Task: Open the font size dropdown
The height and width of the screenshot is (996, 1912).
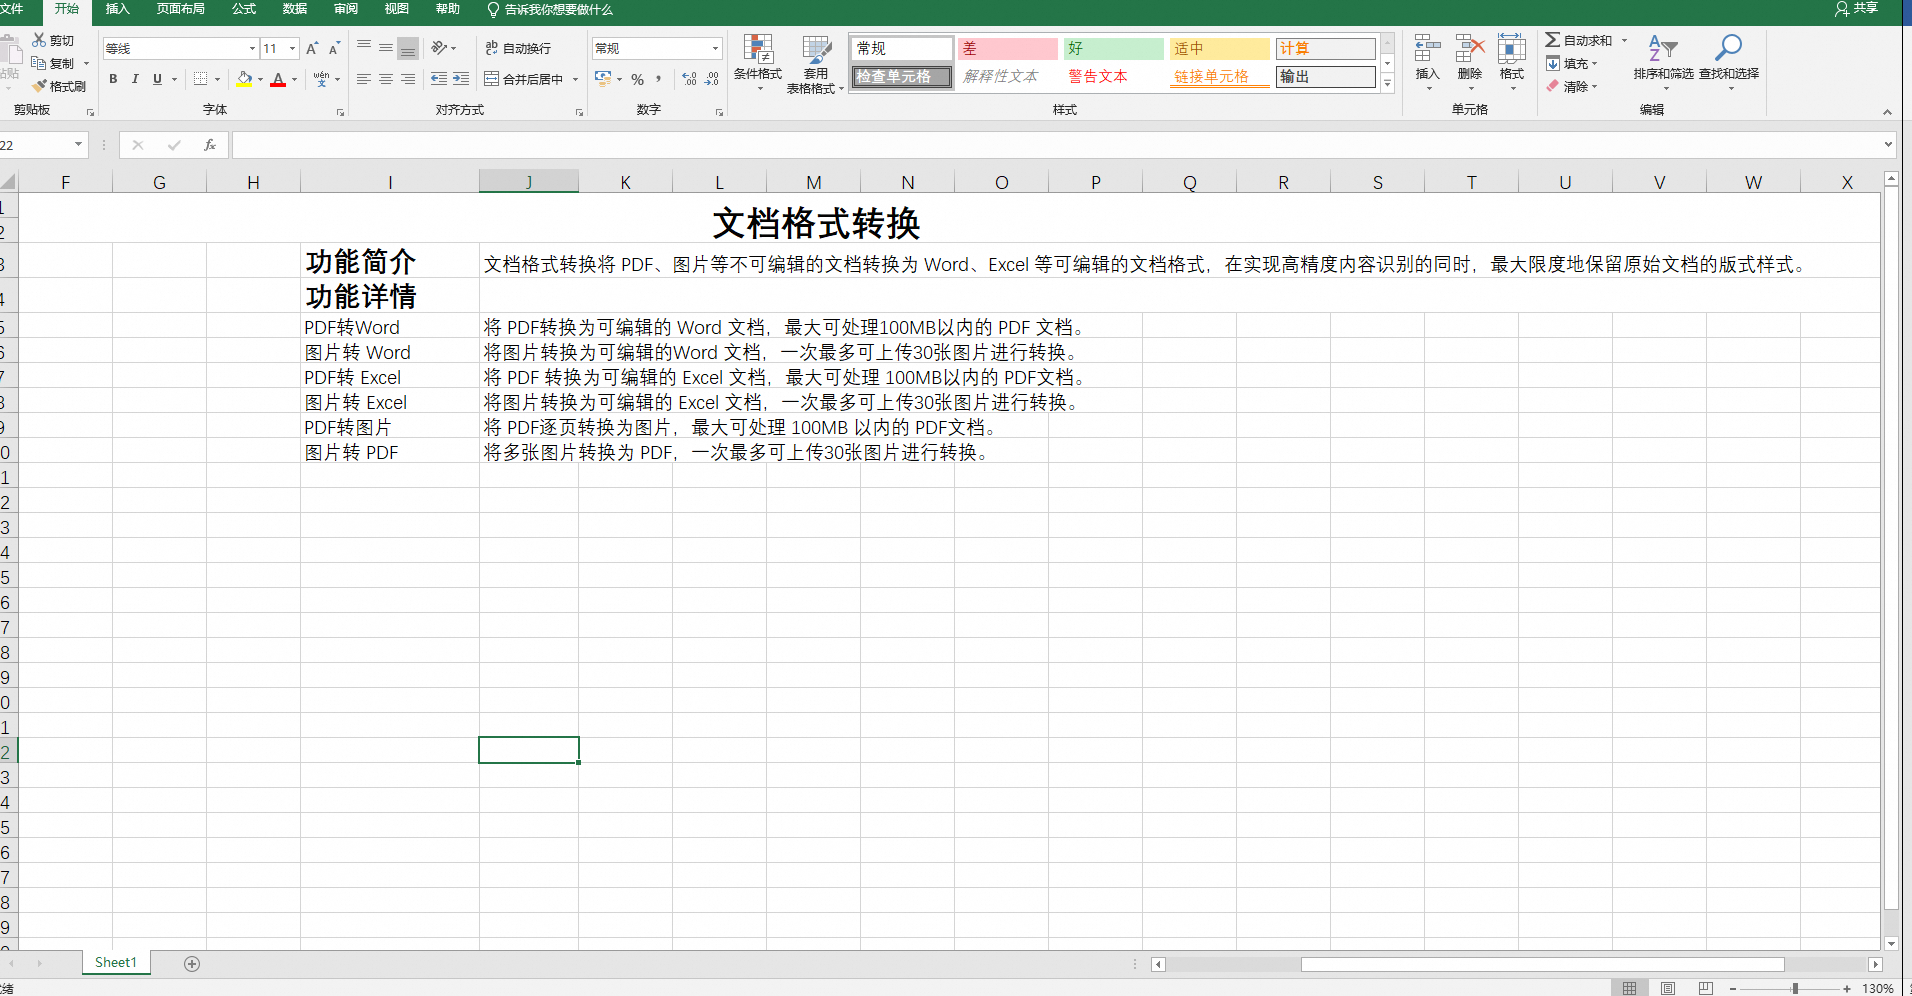Action: (292, 48)
